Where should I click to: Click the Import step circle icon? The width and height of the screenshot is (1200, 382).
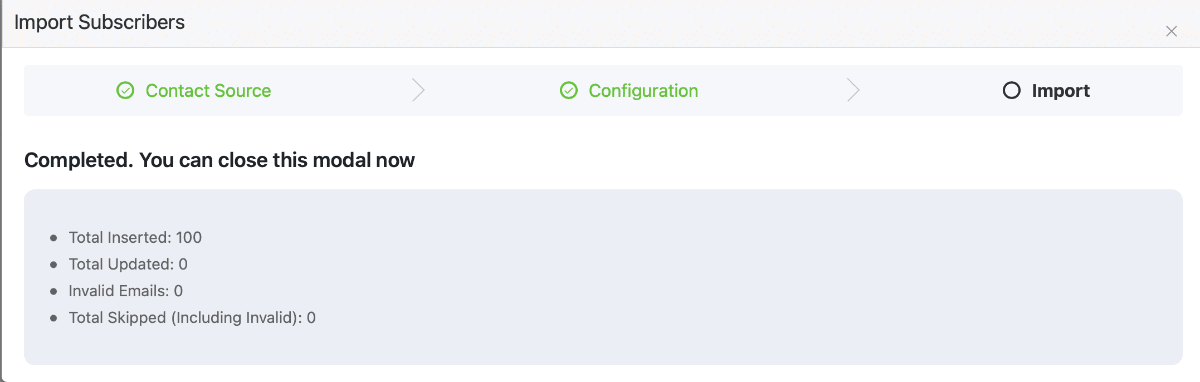pyautogui.click(x=1011, y=91)
